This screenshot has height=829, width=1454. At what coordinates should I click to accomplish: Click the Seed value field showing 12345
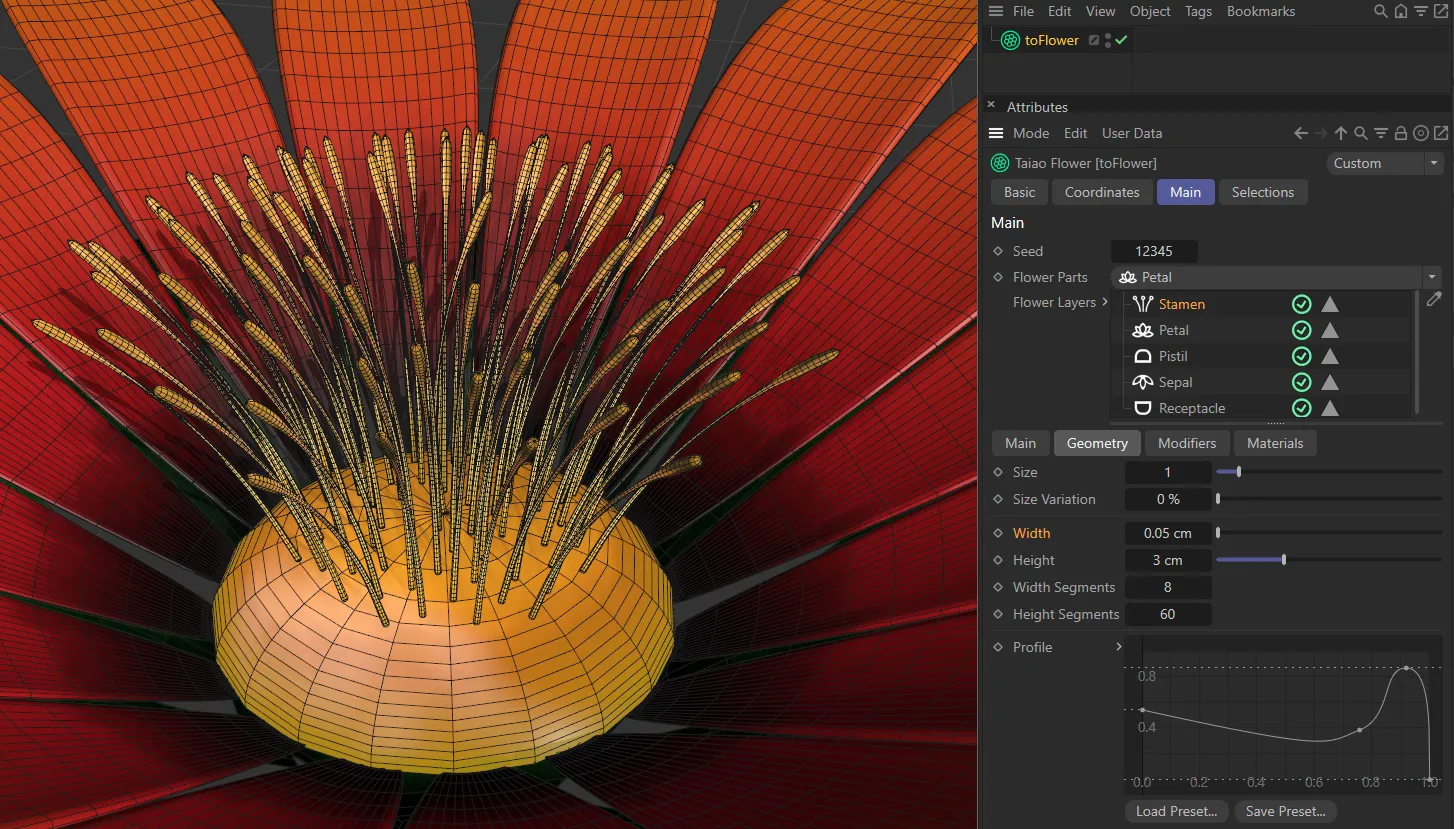[x=1154, y=251]
